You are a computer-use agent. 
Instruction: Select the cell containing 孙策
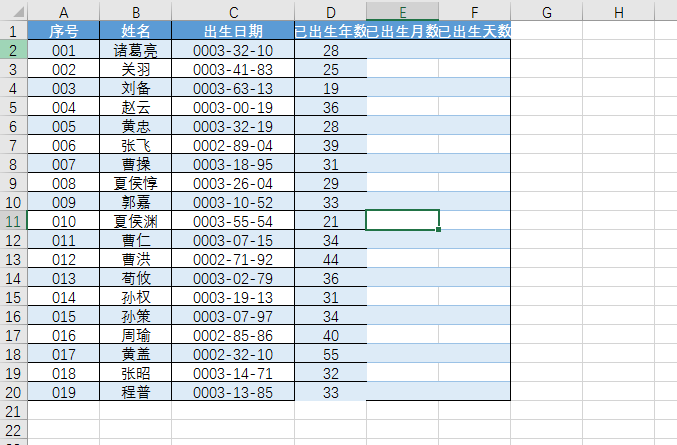coord(136,316)
